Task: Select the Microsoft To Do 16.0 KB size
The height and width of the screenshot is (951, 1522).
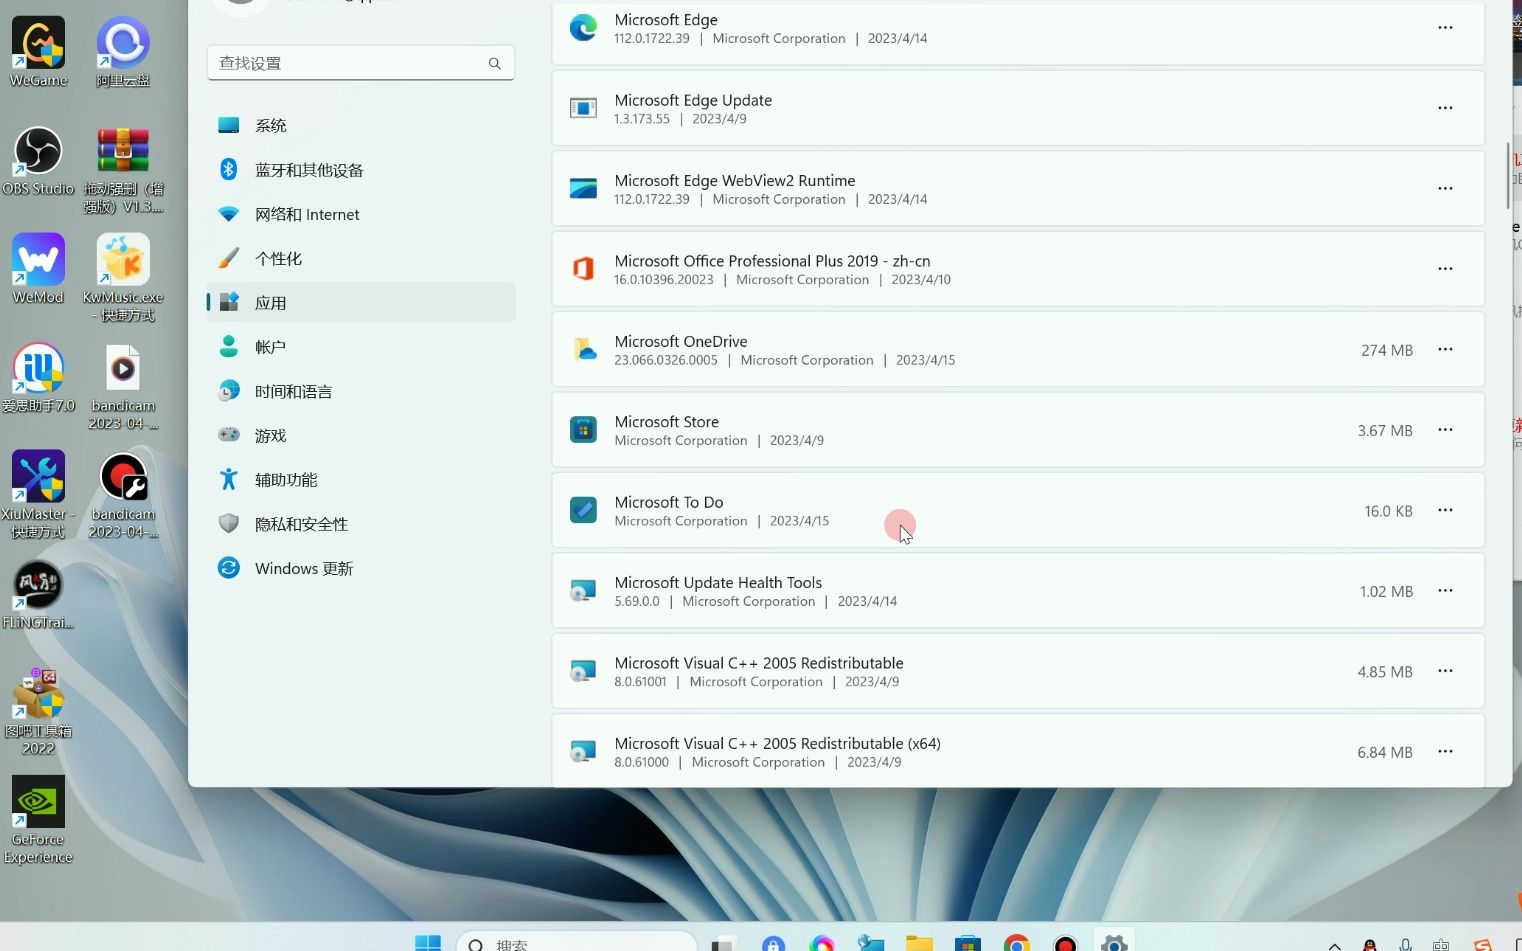Action: point(1388,511)
